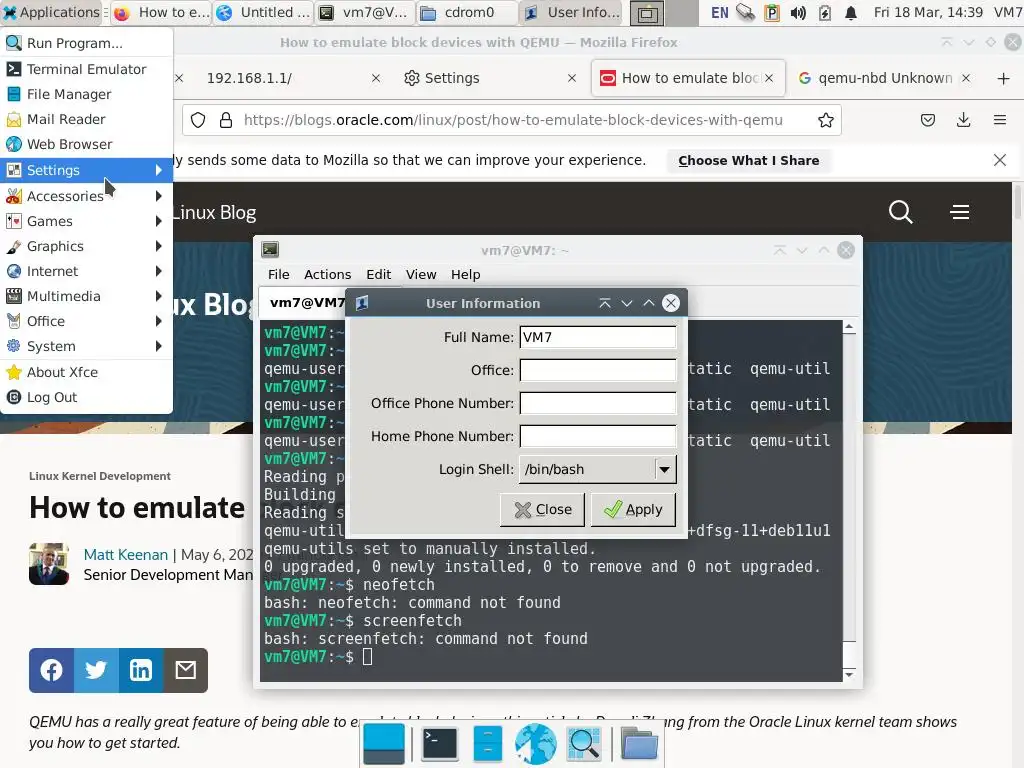Image resolution: width=1024 pixels, height=768 pixels.
Task: Expand the Internet submenu
Action: 86,271
